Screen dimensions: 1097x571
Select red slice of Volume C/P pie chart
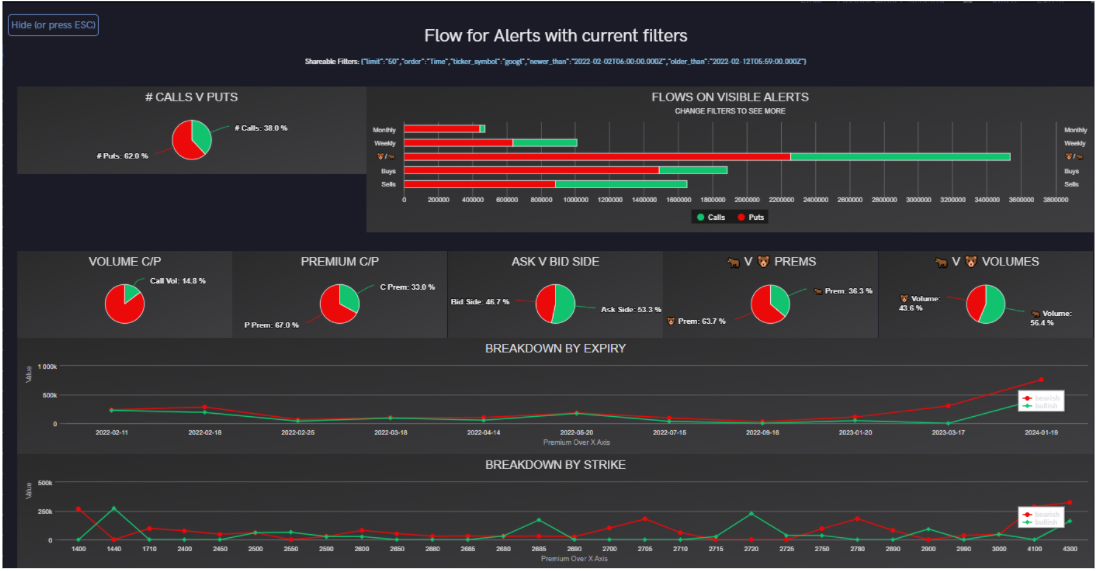pos(123,307)
